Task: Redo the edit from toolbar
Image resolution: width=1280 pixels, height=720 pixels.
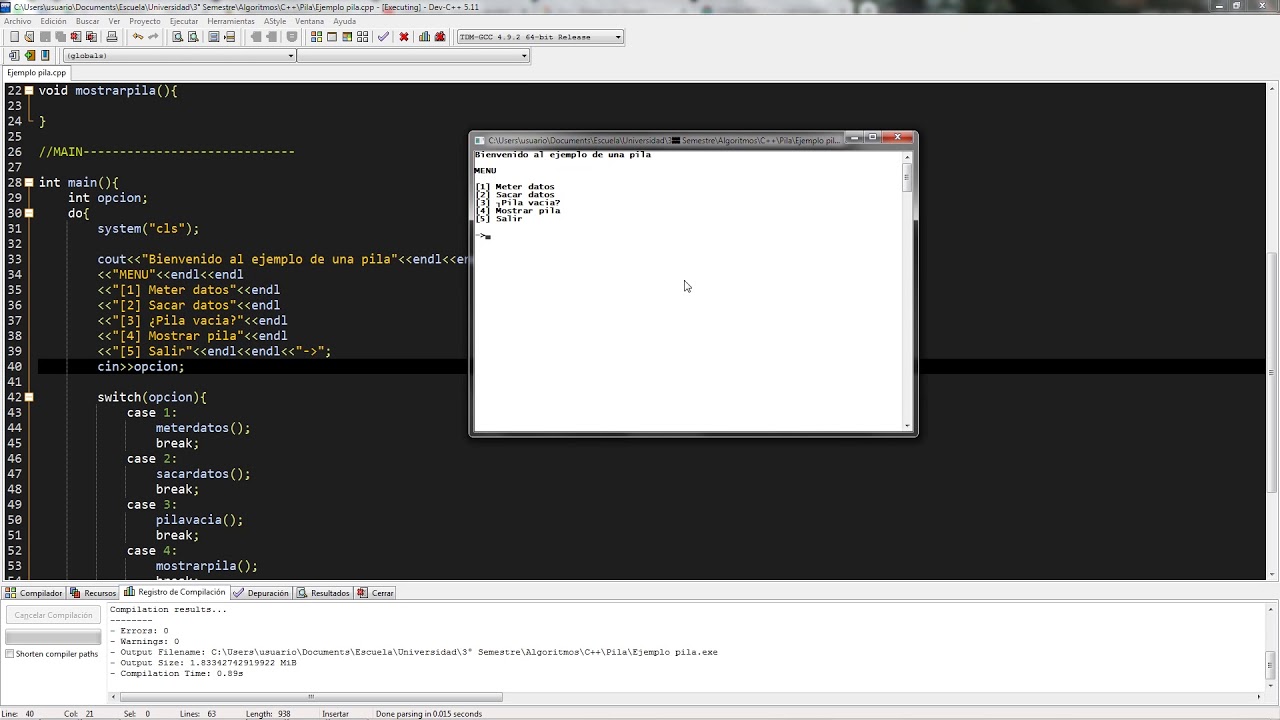Action: pyautogui.click(x=153, y=37)
